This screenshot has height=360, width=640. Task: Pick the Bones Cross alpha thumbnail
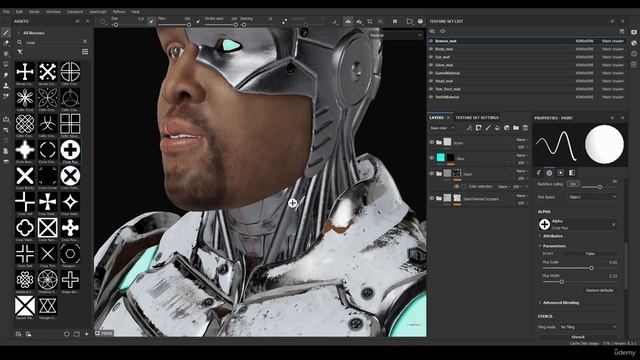pos(25,72)
